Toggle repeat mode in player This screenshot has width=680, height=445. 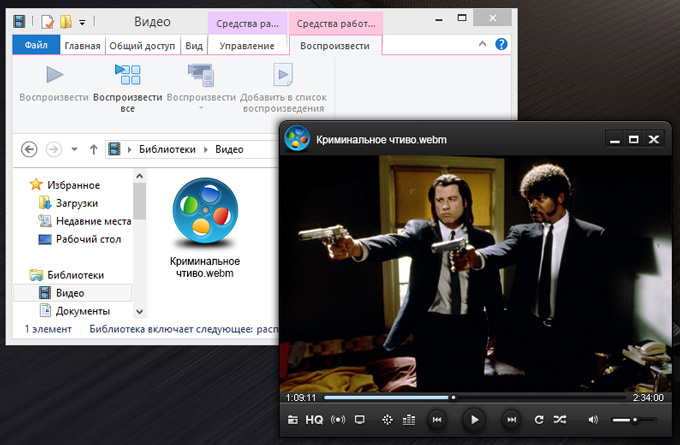tap(539, 419)
